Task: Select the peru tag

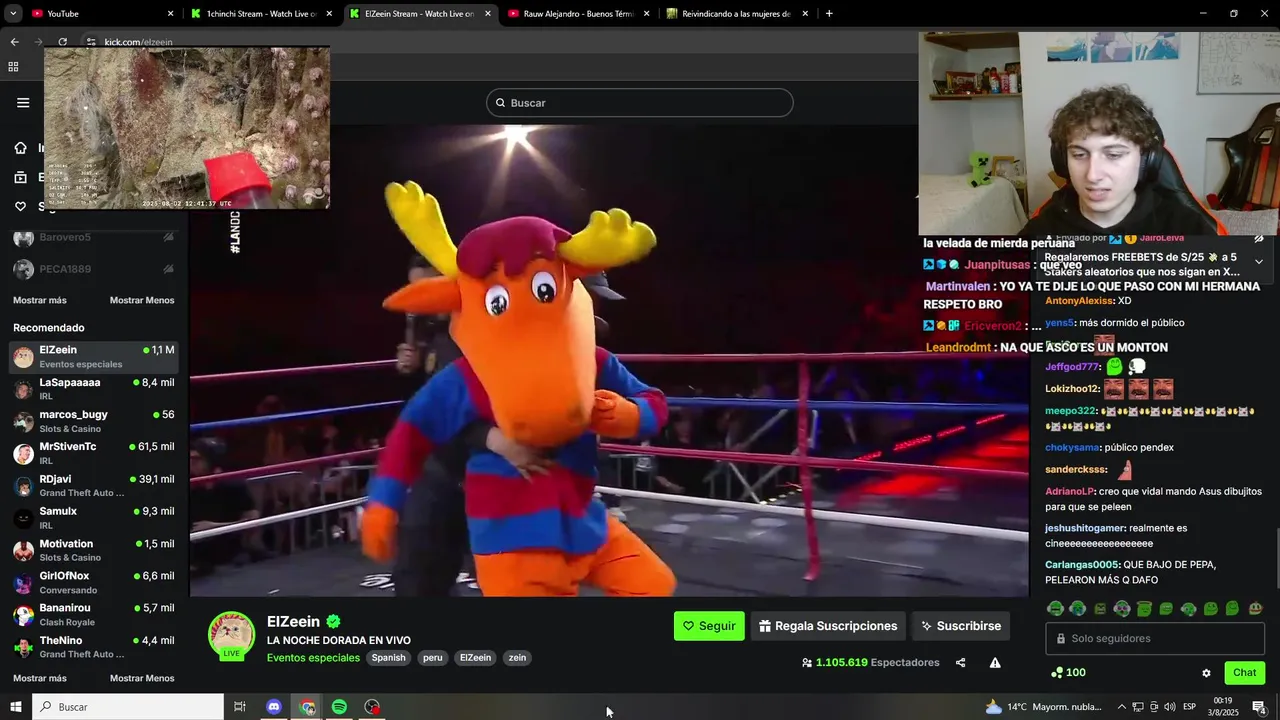Action: click(432, 658)
